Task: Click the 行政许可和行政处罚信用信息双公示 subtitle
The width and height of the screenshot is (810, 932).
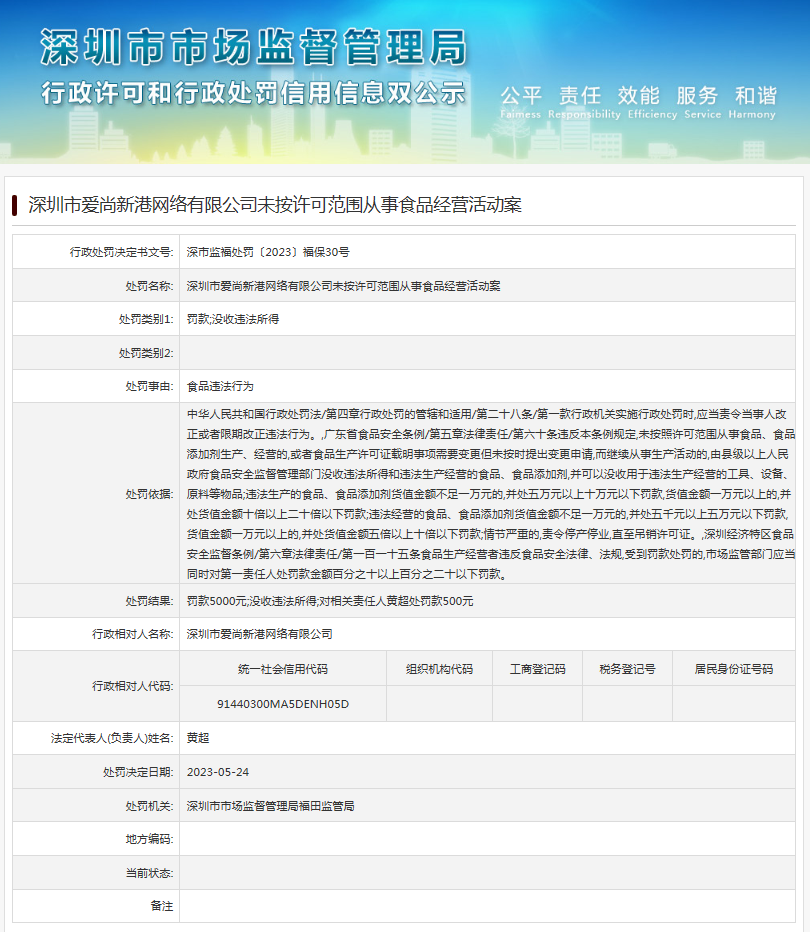Action: pos(253,94)
